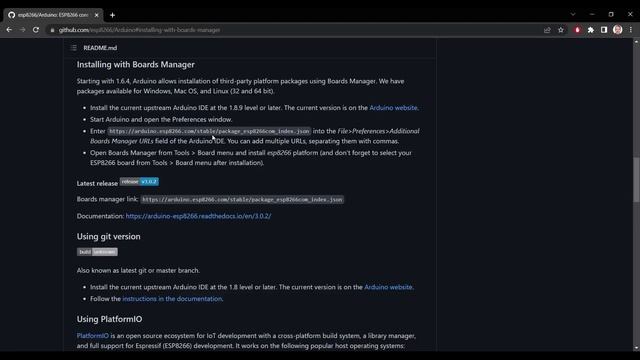640x360 pixels.
Task: Open the README table of contents icon
Action: [73, 48]
